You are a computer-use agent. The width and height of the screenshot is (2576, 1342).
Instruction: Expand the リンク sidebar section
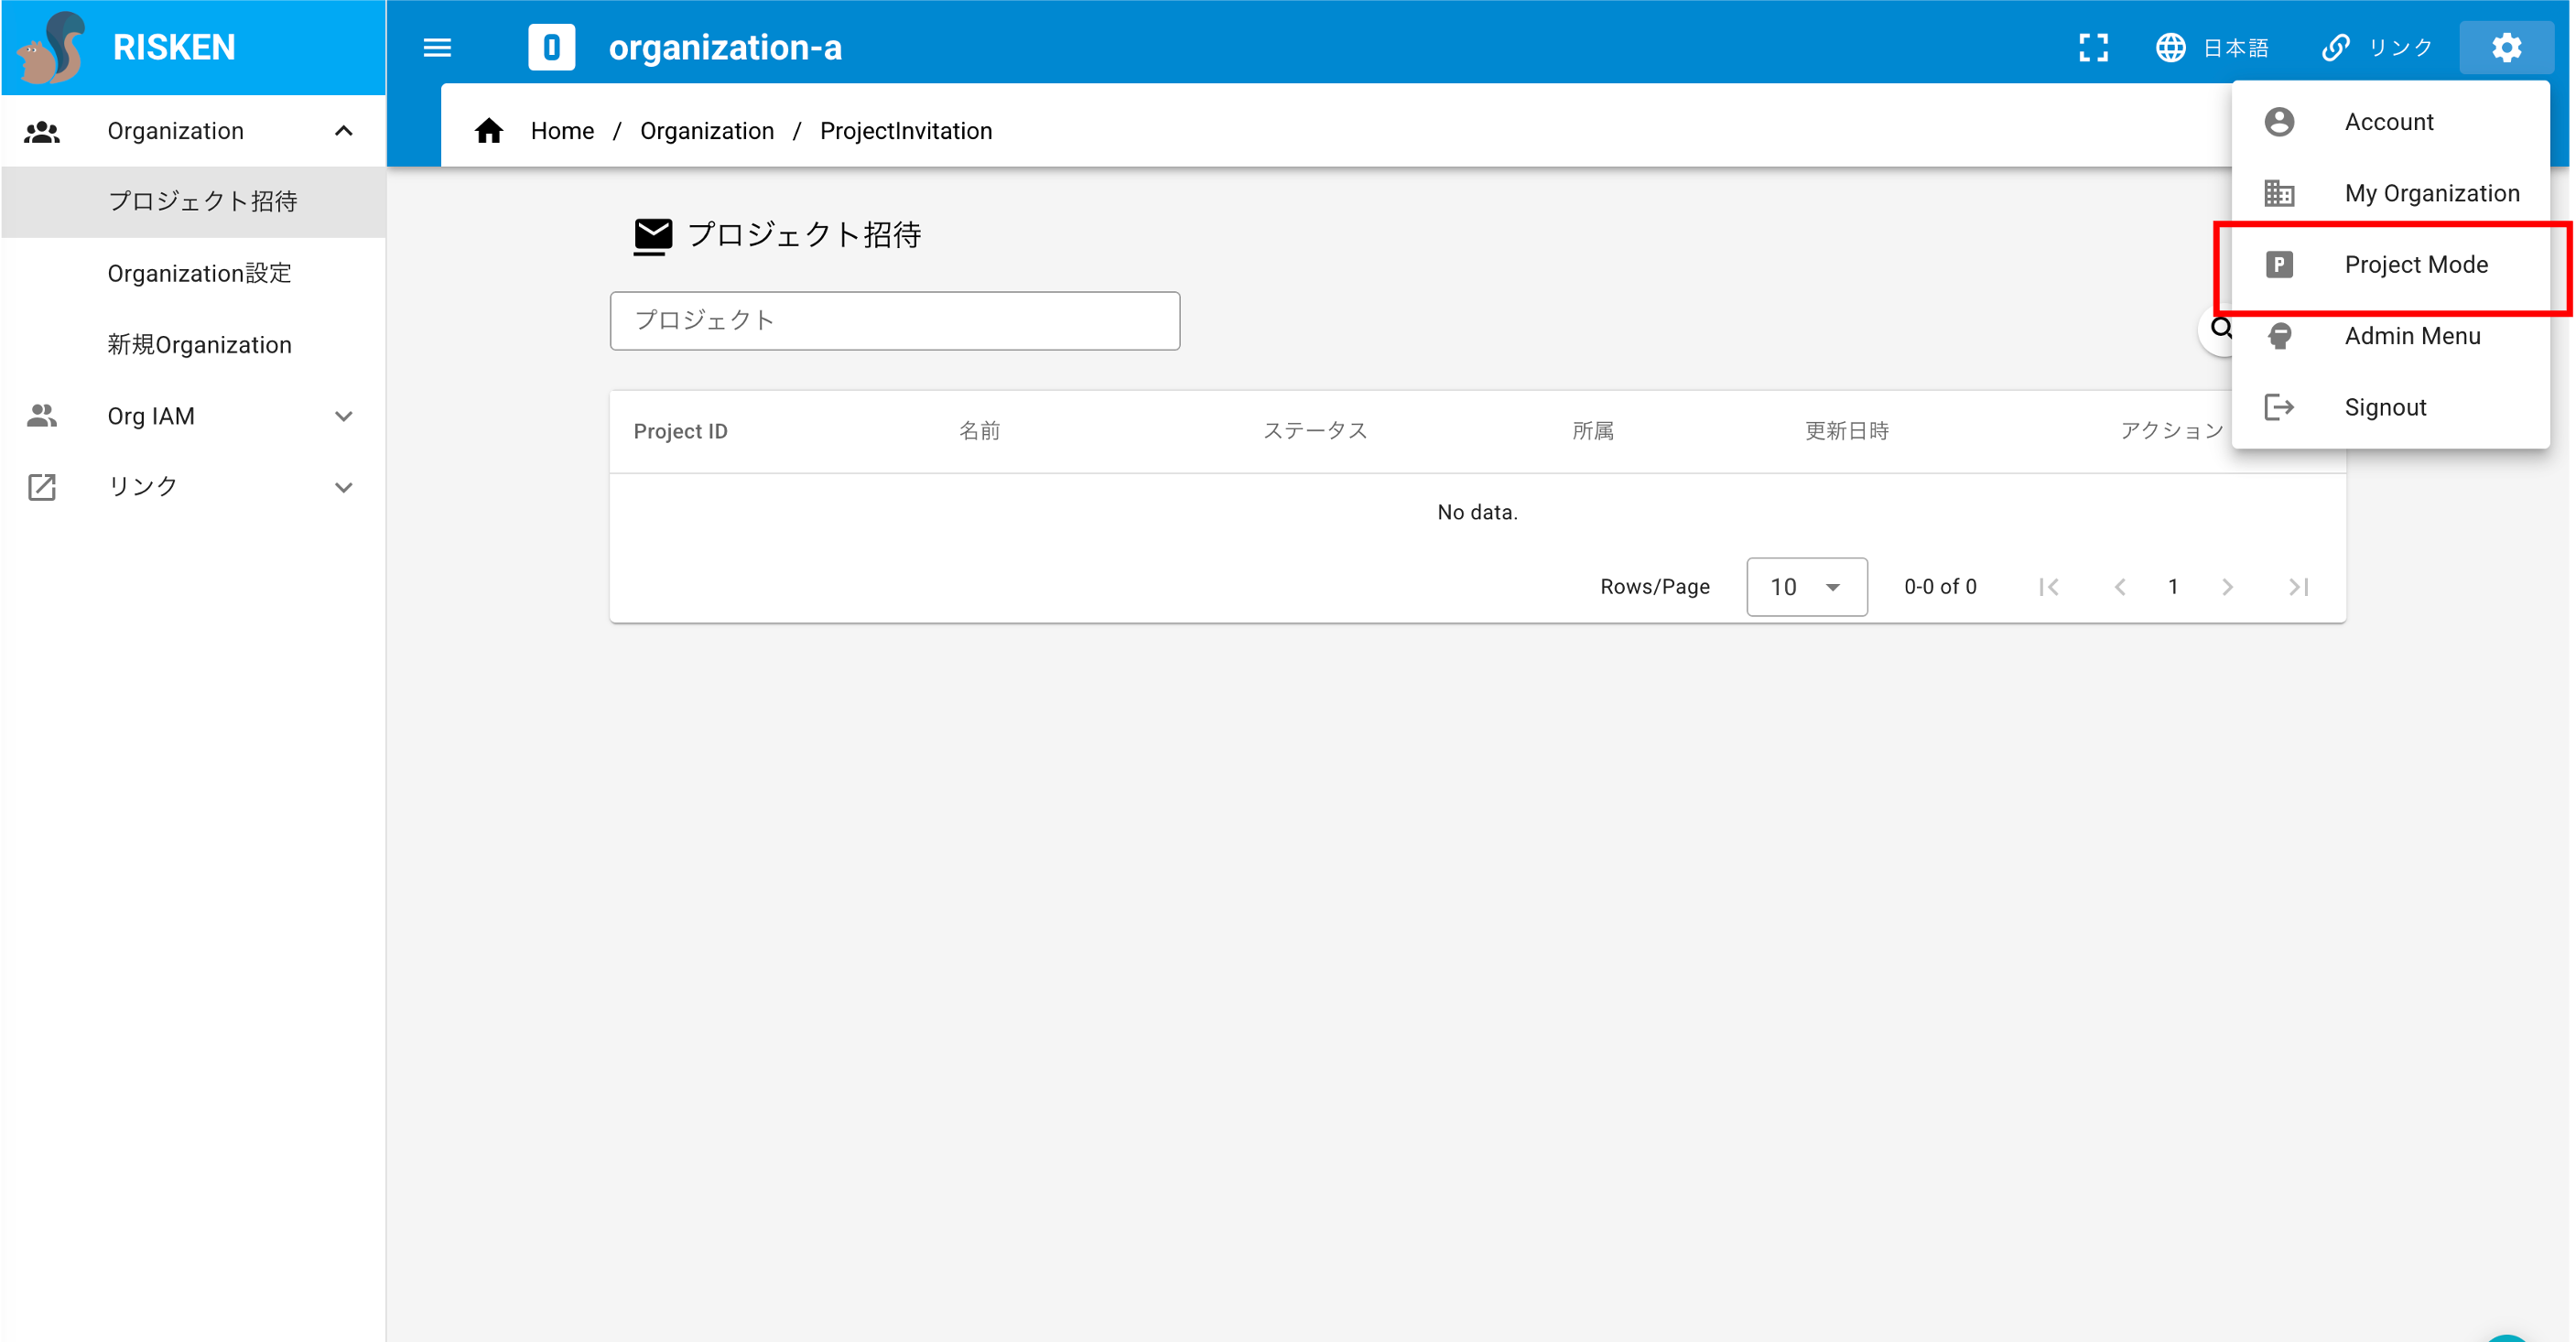(343, 487)
